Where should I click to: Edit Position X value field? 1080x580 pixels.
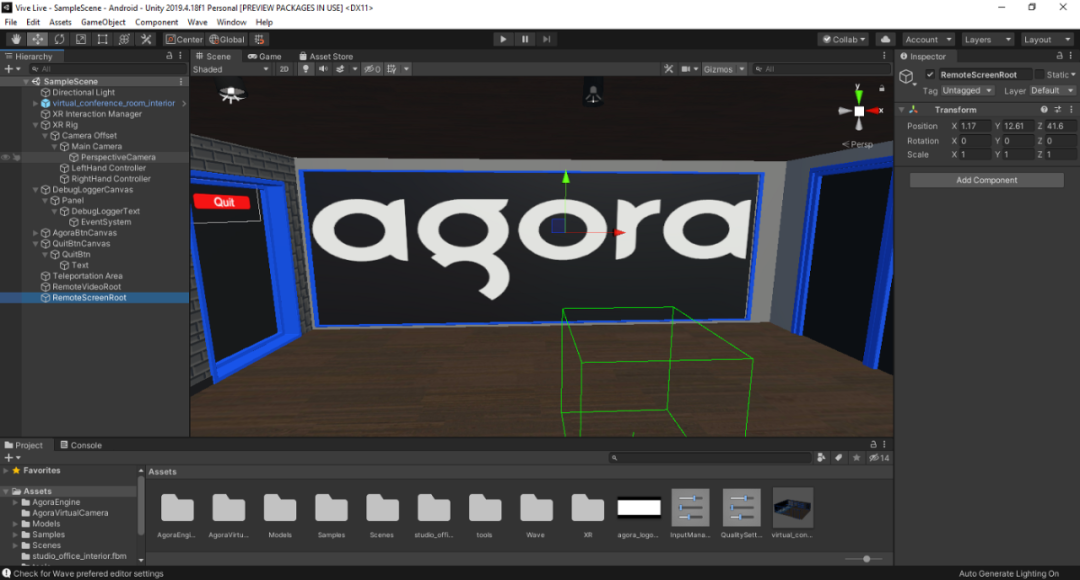[x=975, y=126]
